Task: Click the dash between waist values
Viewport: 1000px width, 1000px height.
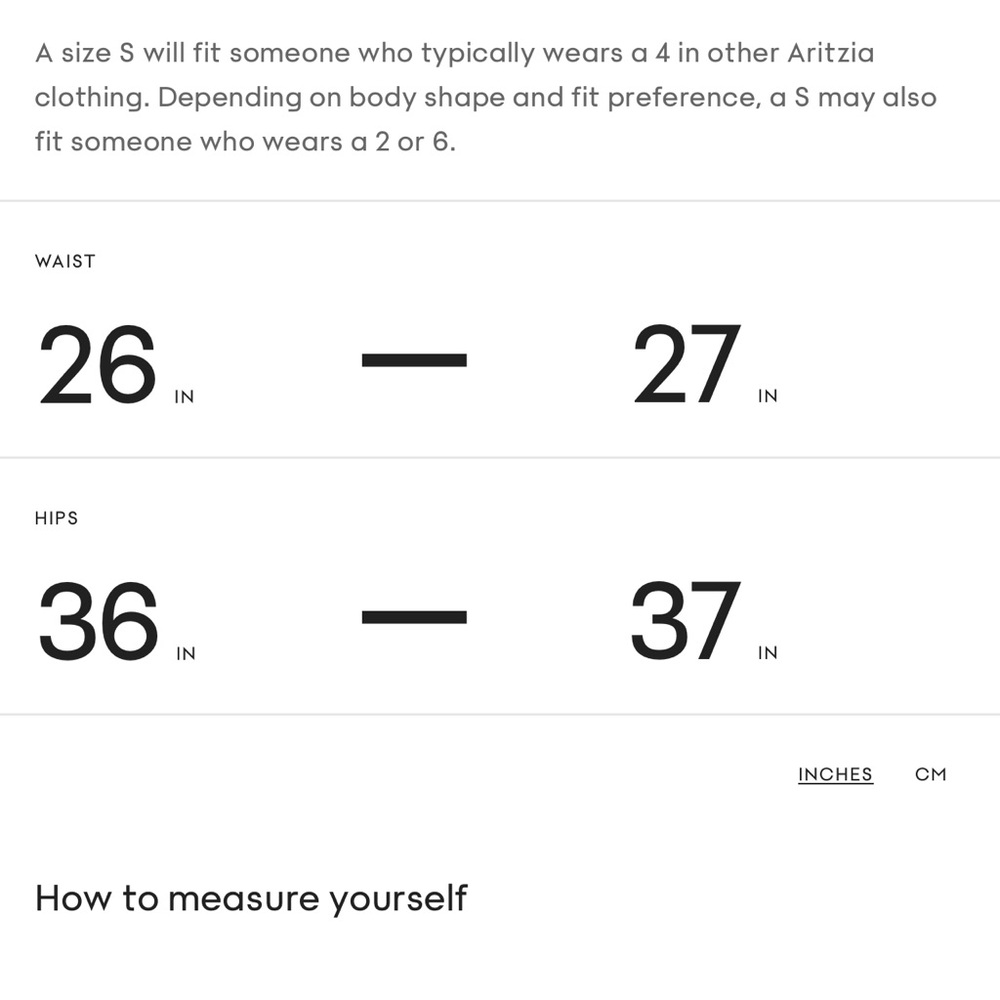Action: click(x=414, y=360)
